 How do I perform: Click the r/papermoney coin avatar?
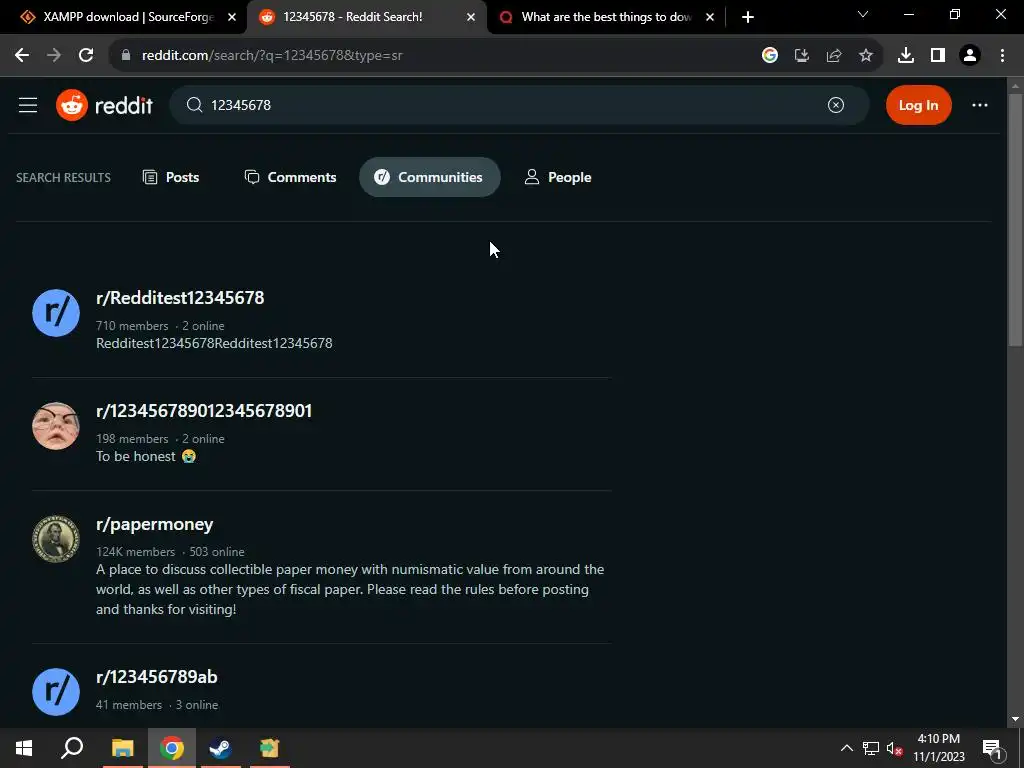coord(56,539)
